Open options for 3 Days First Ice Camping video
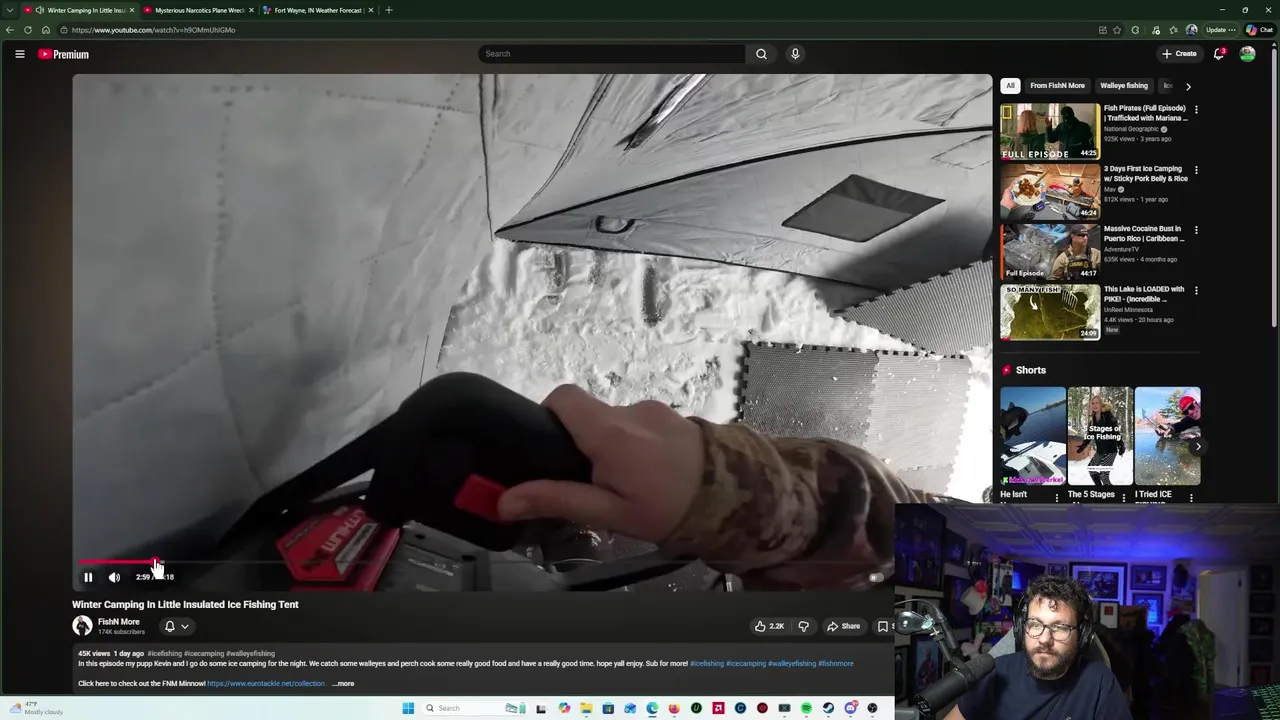1280x720 pixels. 1196,170
